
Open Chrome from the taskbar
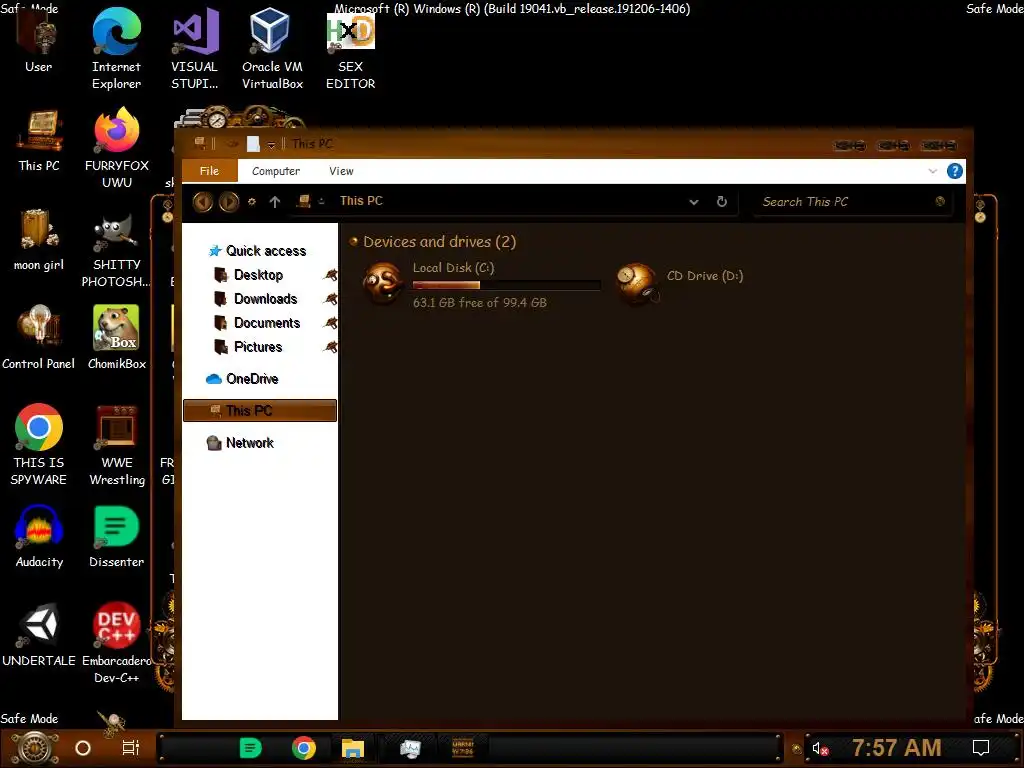coord(304,748)
